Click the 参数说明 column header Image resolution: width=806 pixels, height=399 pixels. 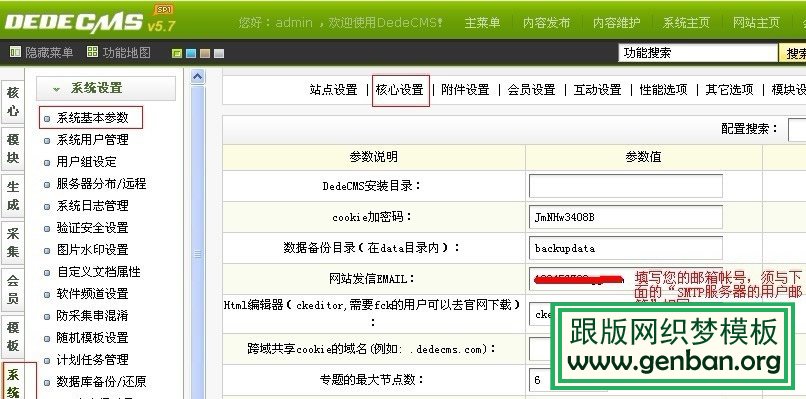374,157
